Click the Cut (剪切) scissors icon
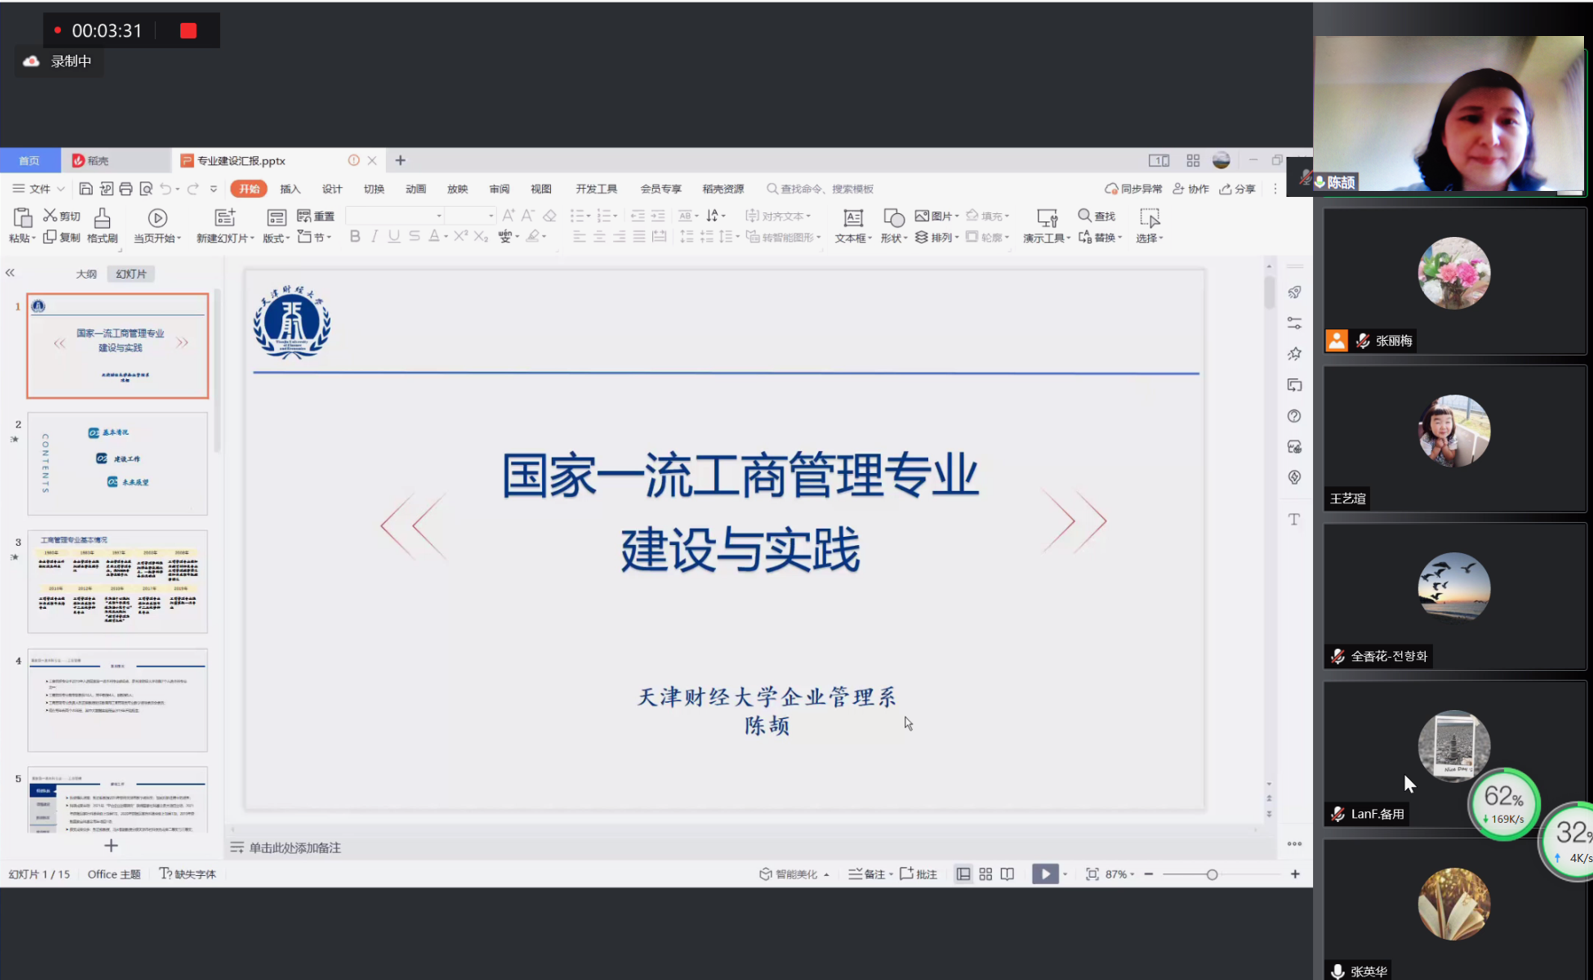The image size is (1593, 980). click(x=50, y=216)
